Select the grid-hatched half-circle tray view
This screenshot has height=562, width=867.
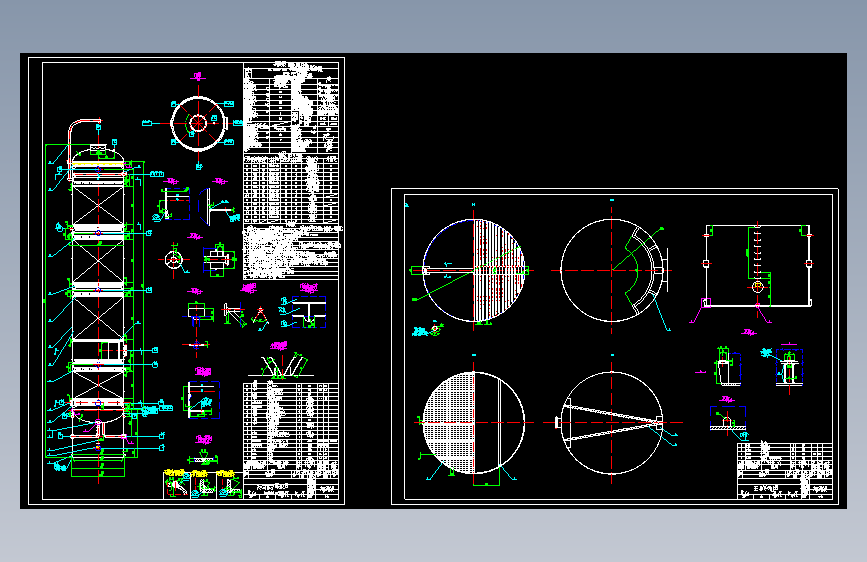473,423
